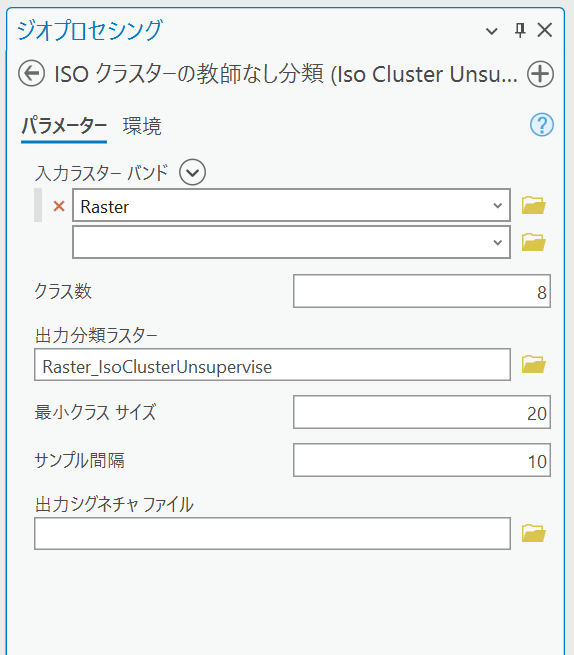Switch to the 環境 tab

tap(142, 126)
